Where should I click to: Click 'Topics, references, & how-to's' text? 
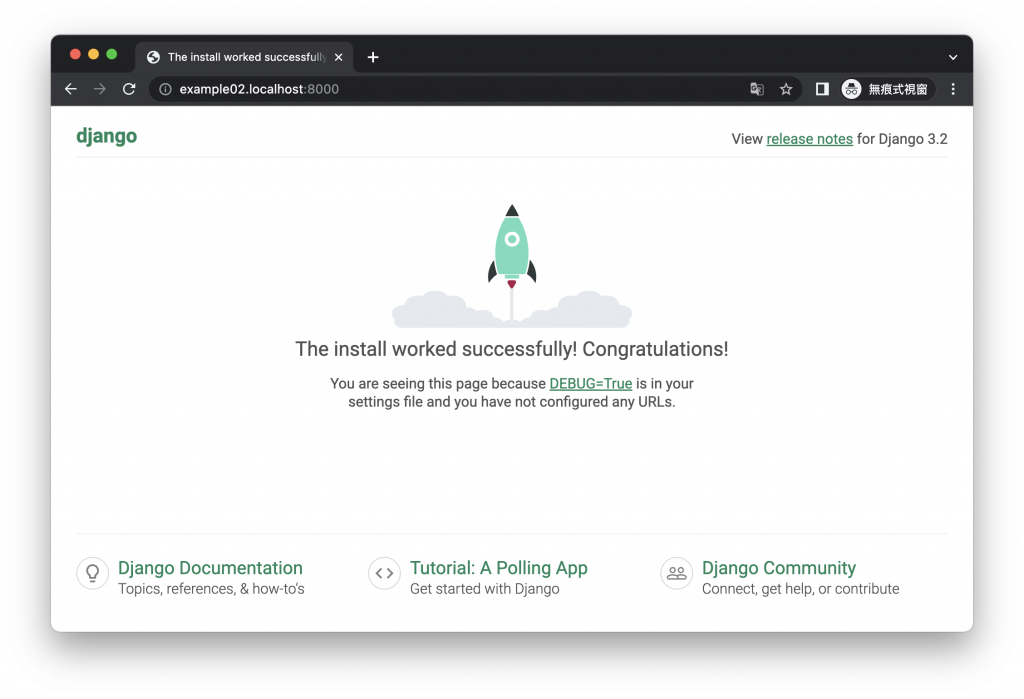pos(211,589)
